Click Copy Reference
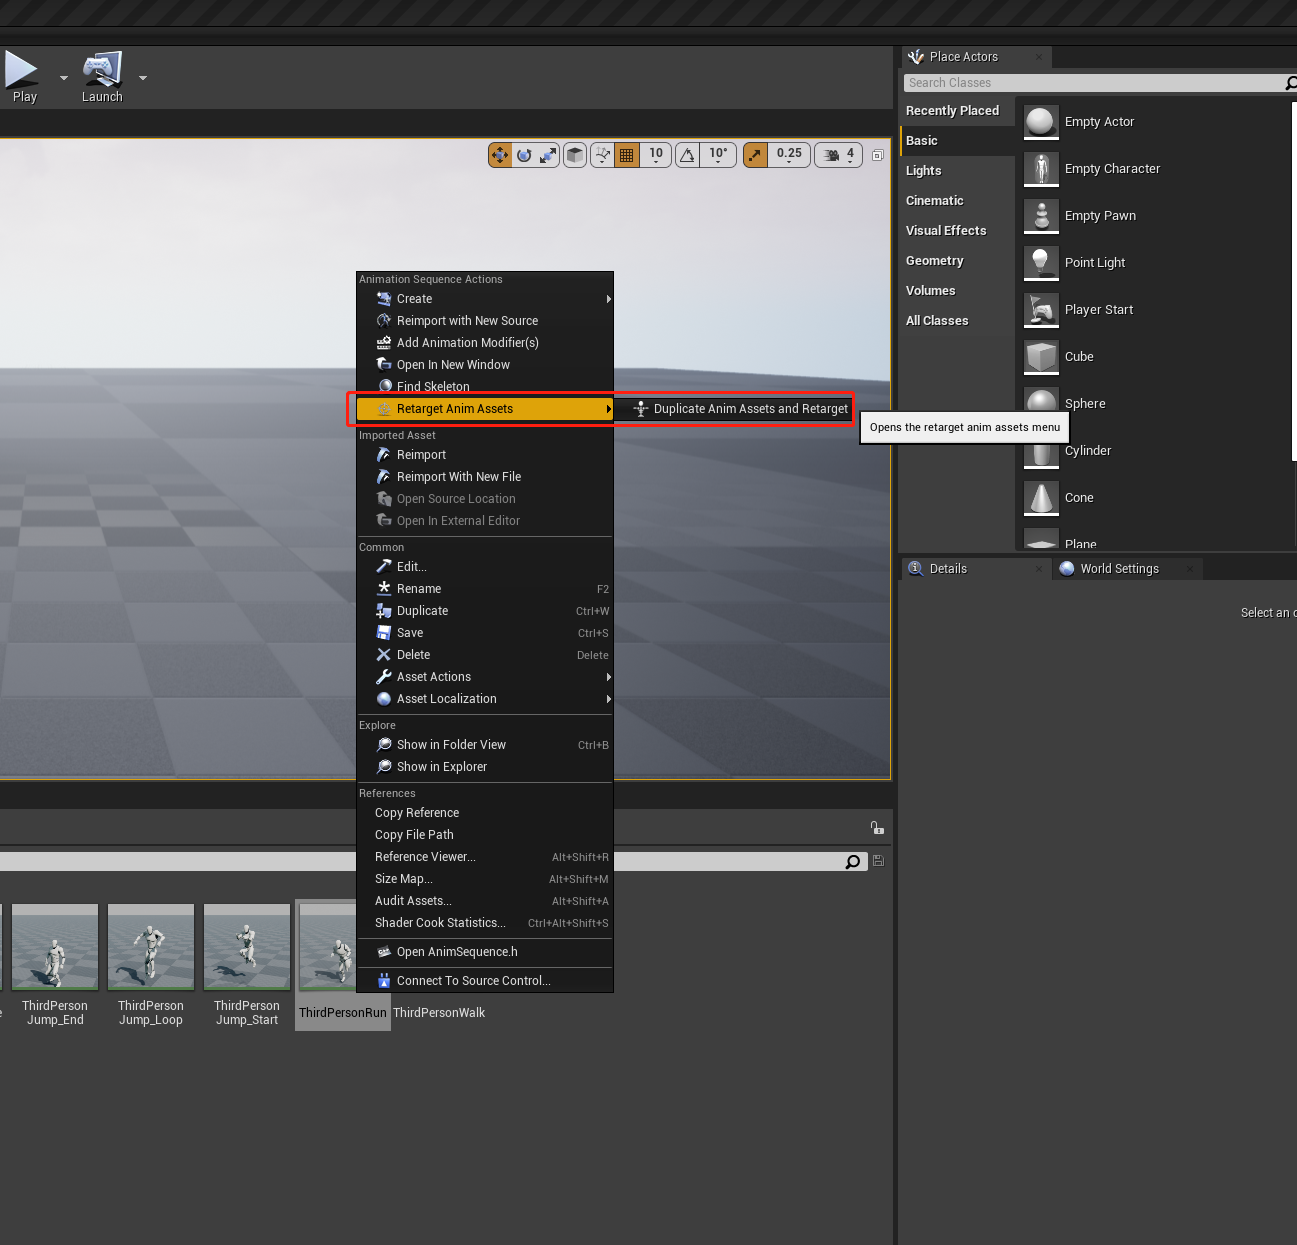 485,813
